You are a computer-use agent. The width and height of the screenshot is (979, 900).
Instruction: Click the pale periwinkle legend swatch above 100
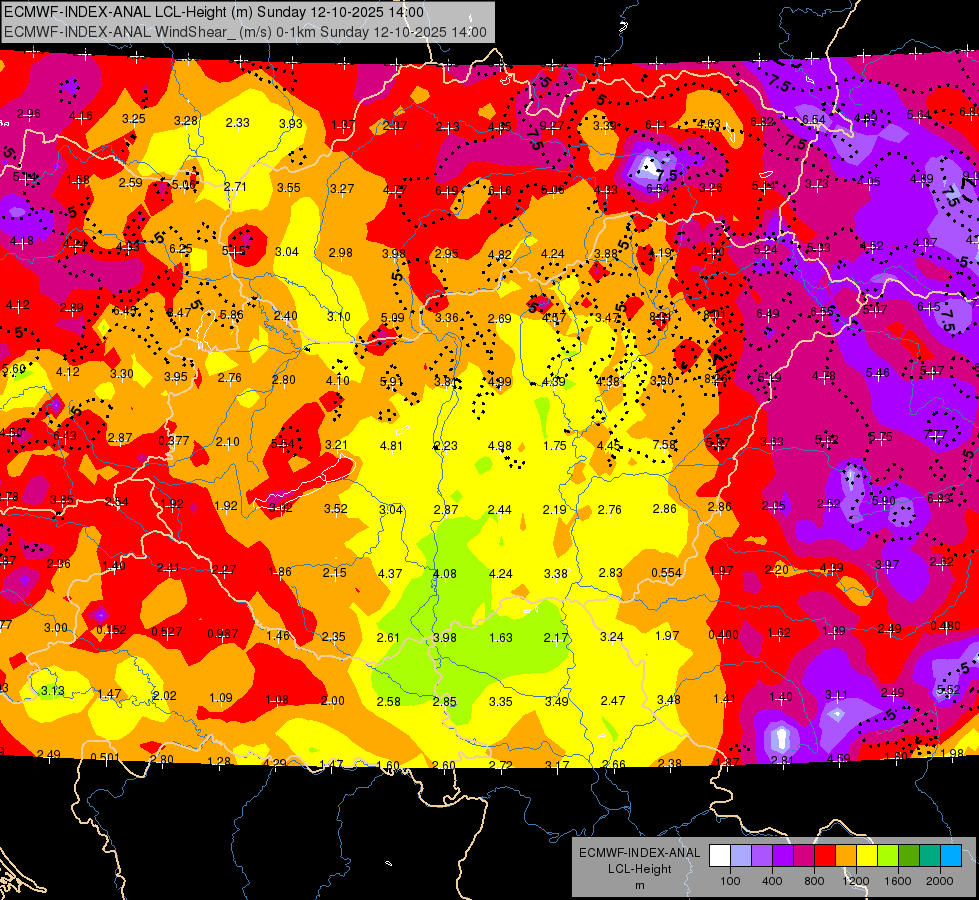click(x=741, y=856)
